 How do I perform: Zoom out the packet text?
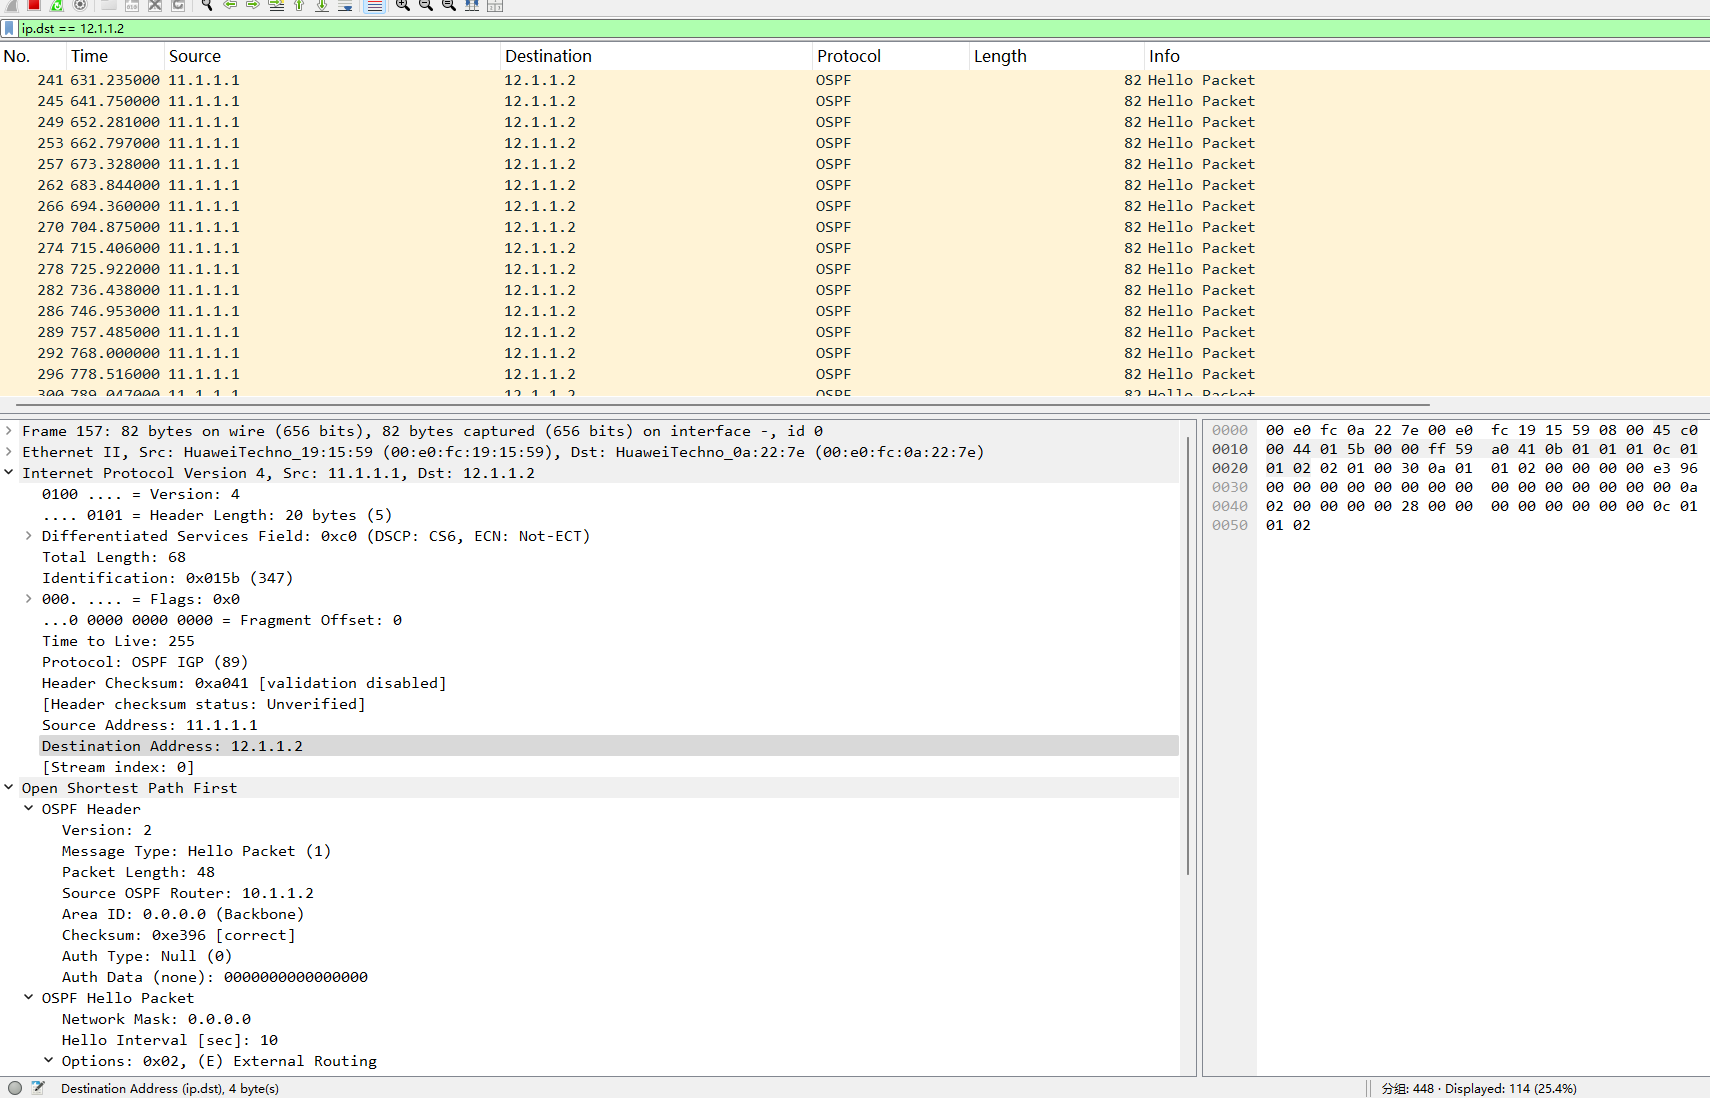pyautogui.click(x=426, y=5)
